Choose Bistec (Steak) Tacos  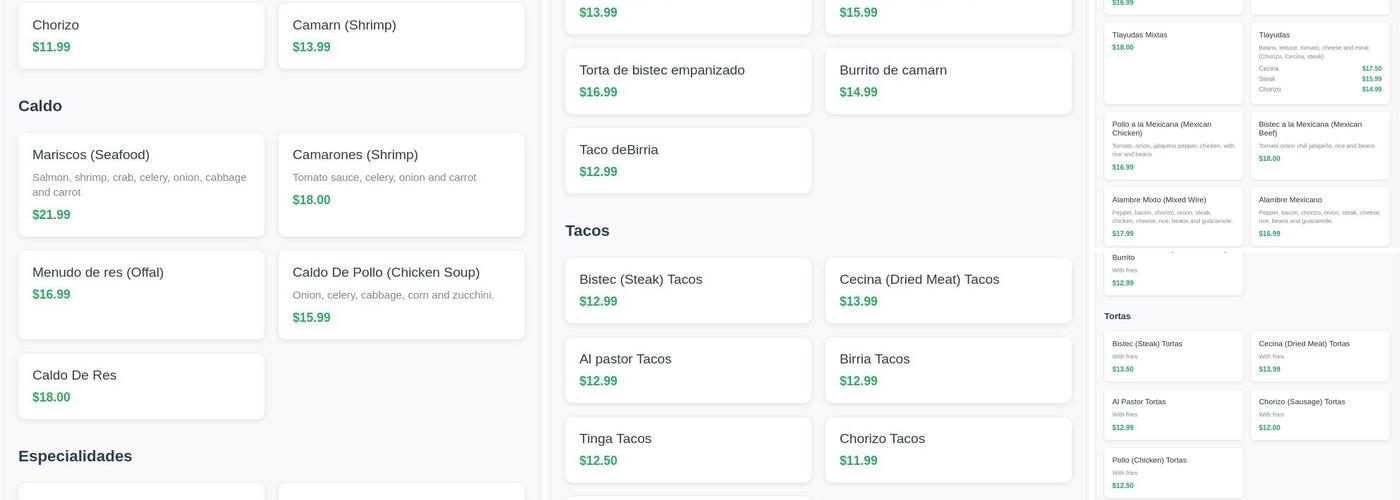coord(688,290)
